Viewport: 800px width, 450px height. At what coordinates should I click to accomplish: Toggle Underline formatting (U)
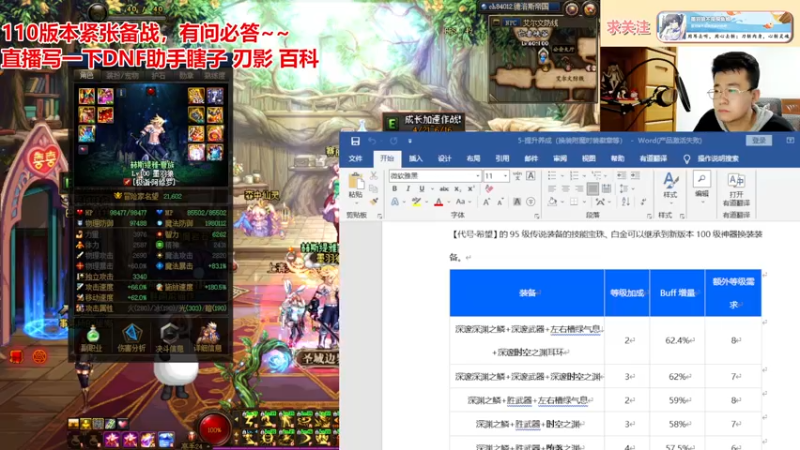pos(421,189)
